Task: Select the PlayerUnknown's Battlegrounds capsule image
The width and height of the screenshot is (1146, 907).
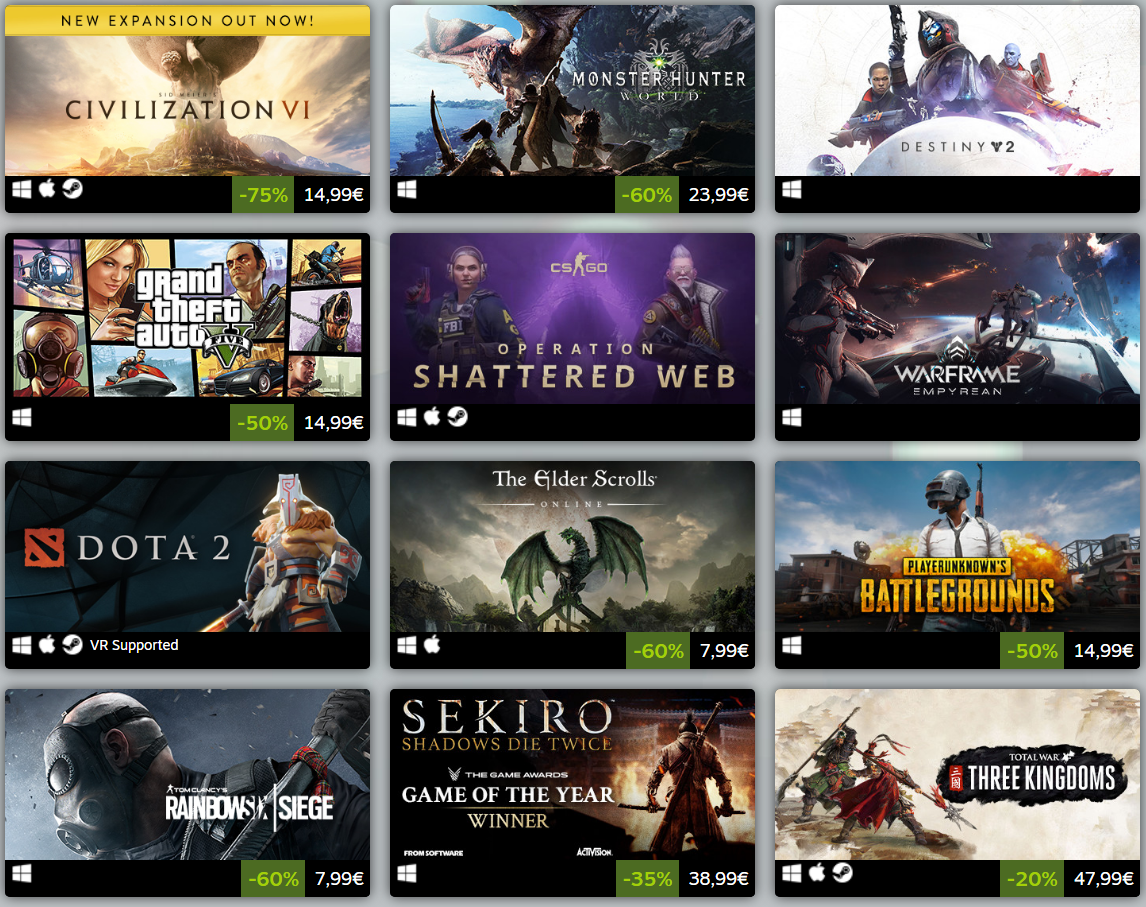Action: point(957,546)
